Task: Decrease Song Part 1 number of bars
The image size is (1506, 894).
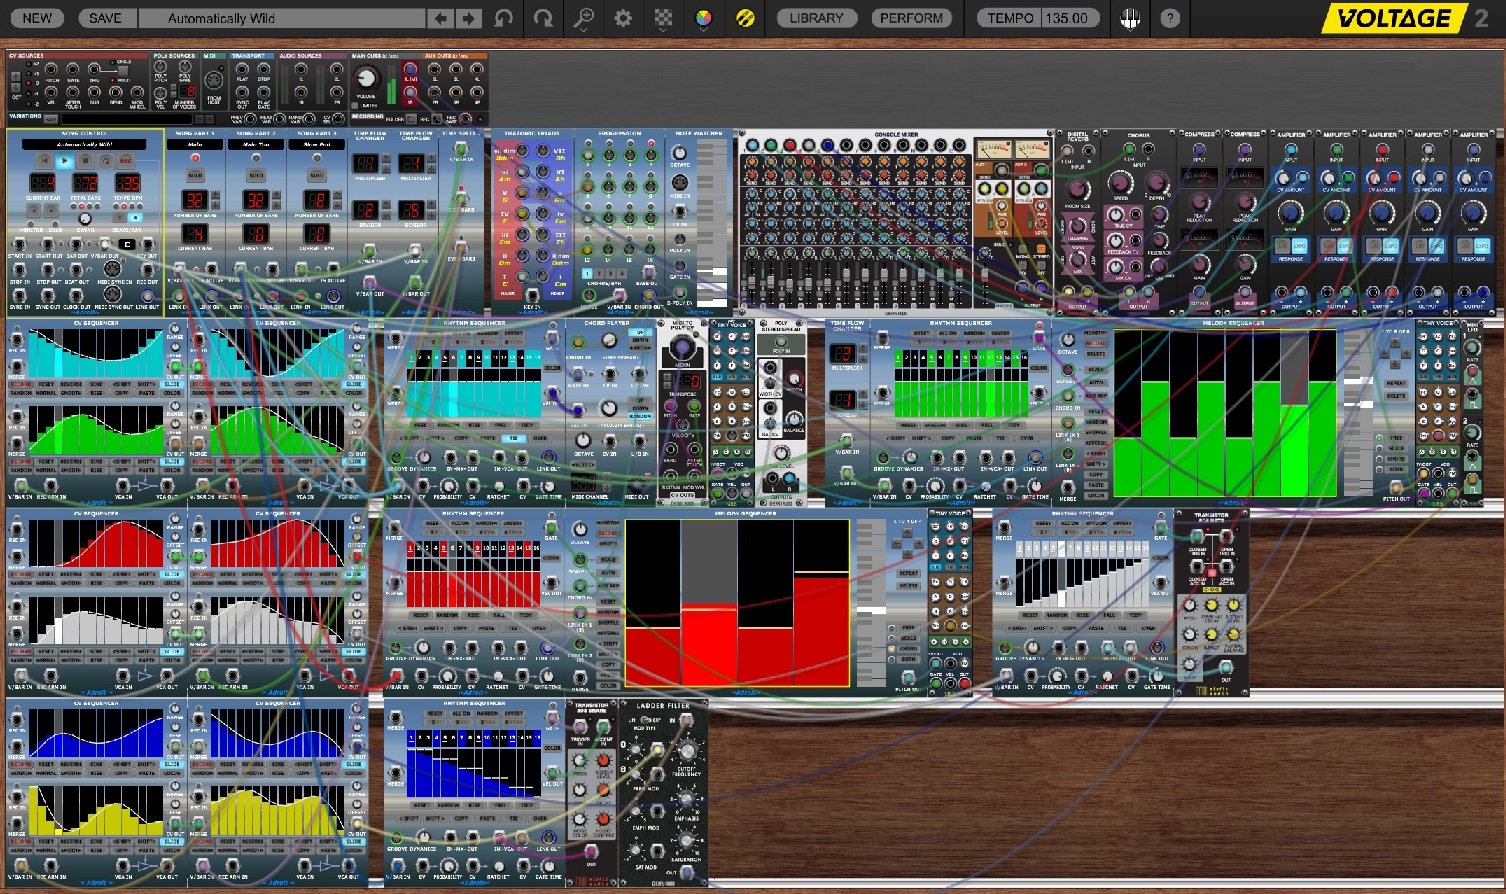Action: [x=215, y=205]
